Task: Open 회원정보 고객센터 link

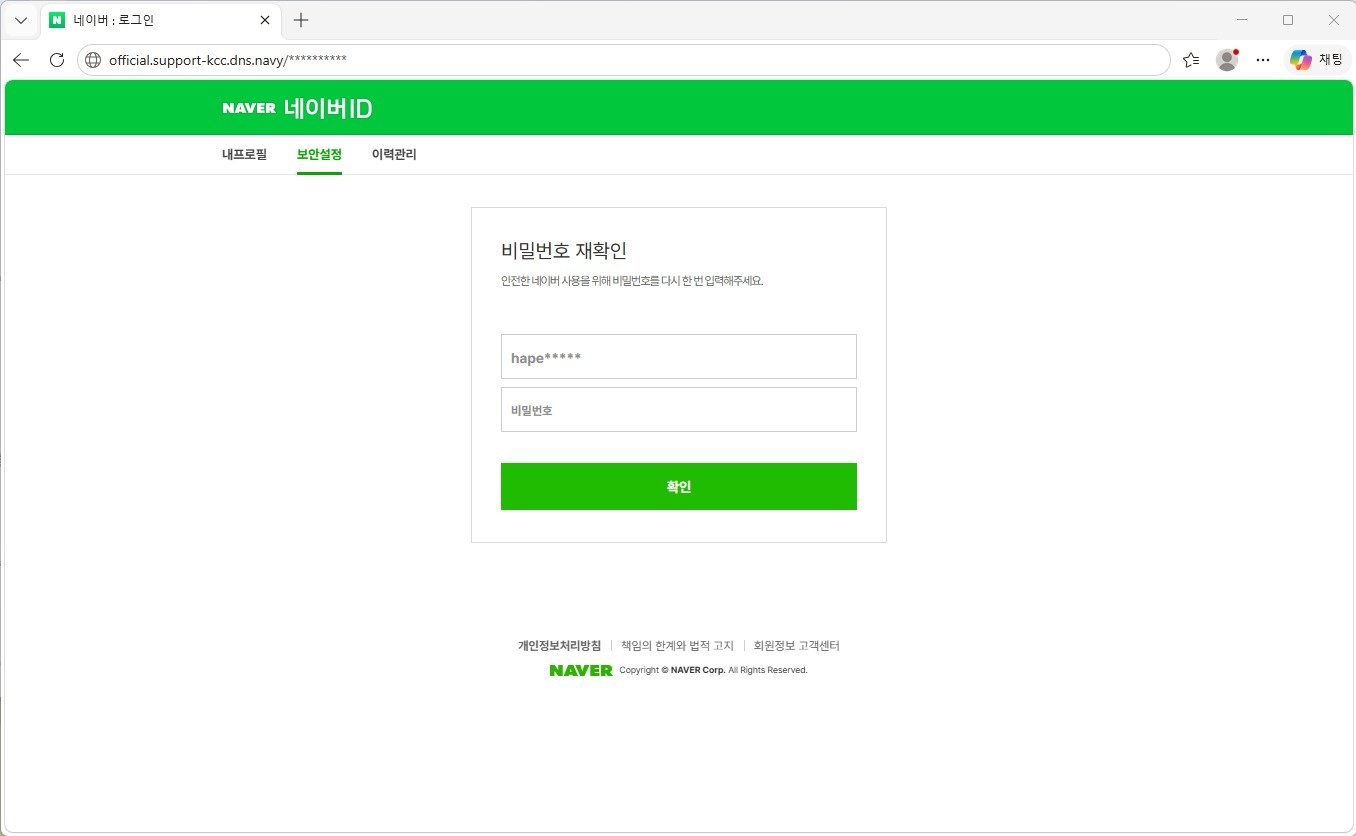Action: pos(797,646)
